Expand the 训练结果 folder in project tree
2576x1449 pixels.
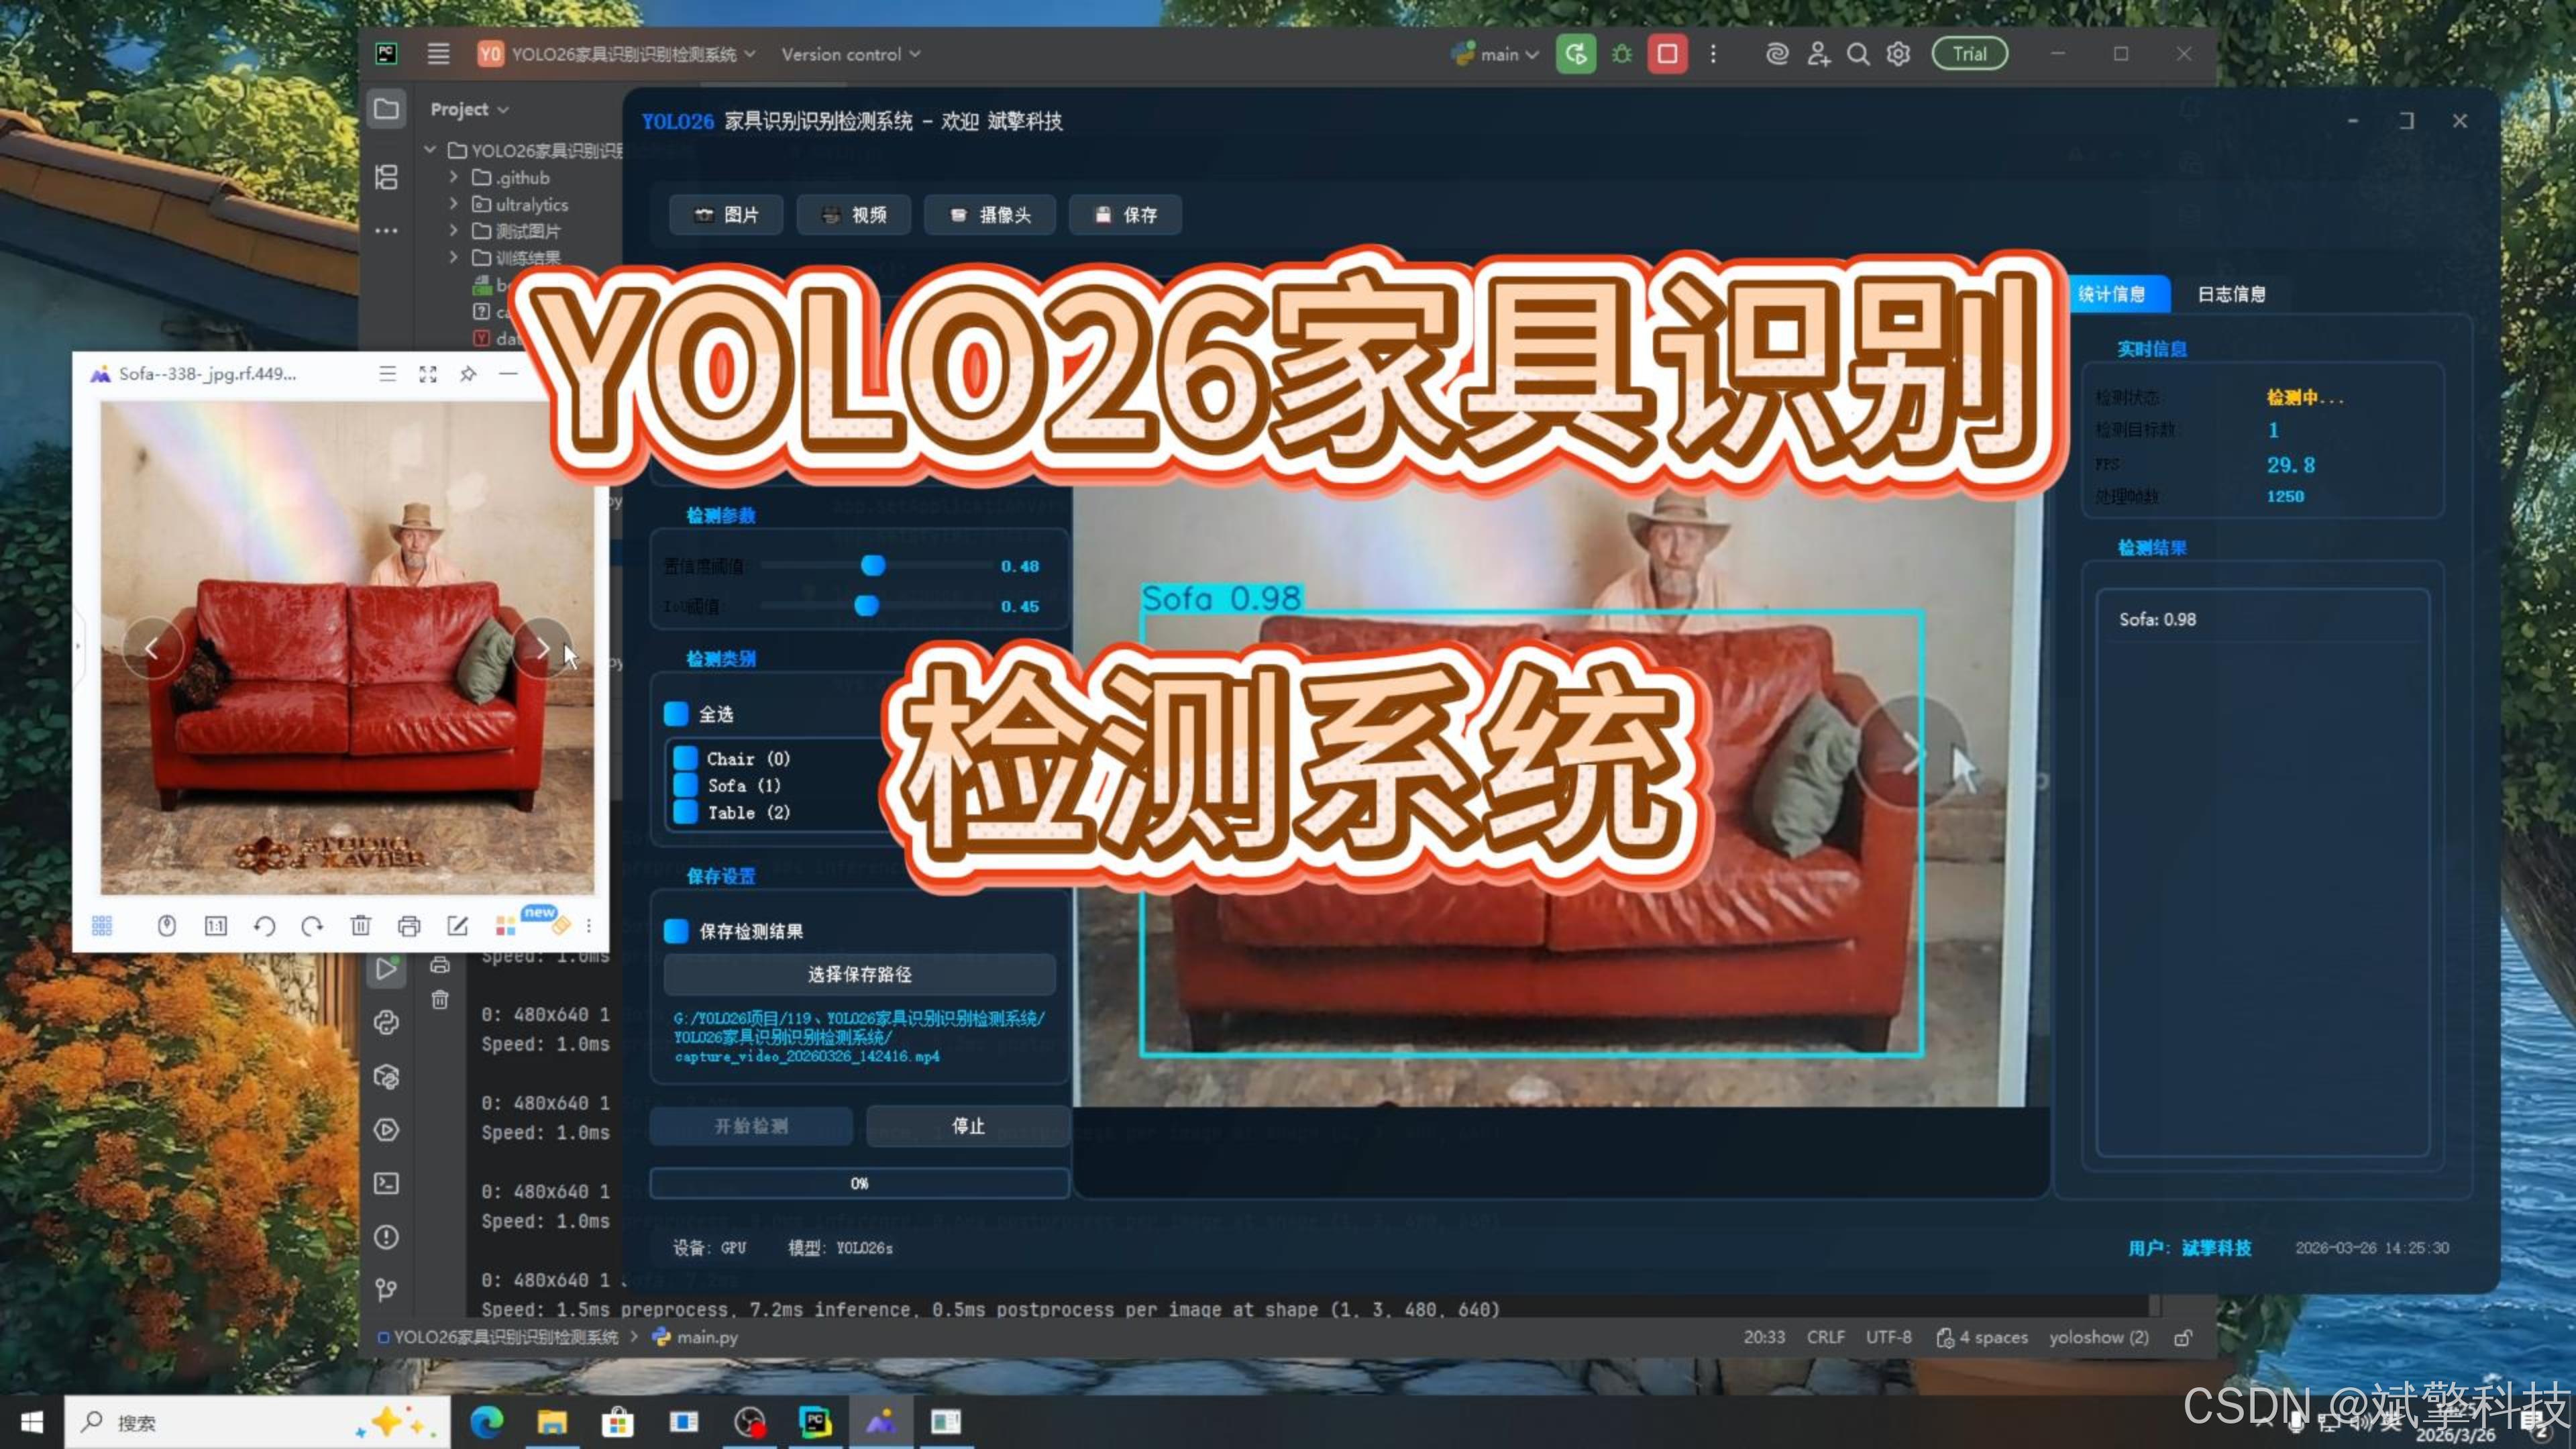(x=454, y=258)
